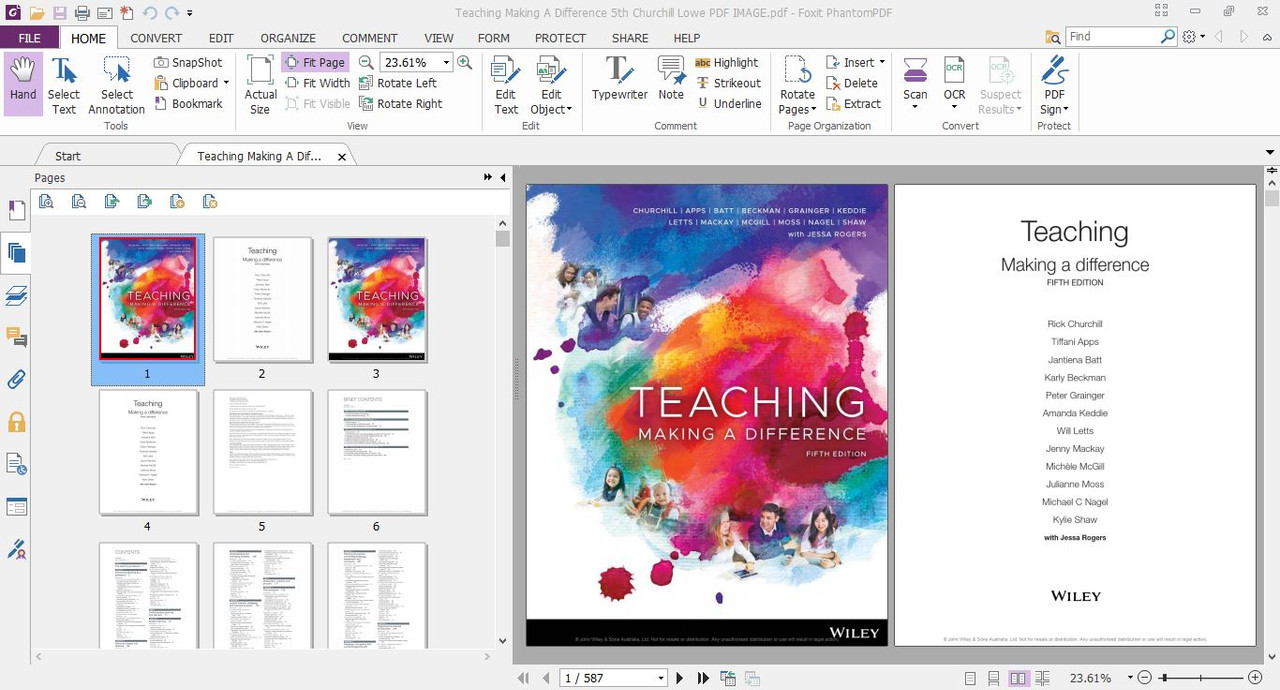Enable Fit Width view mode
The width and height of the screenshot is (1280, 690).
click(x=317, y=83)
